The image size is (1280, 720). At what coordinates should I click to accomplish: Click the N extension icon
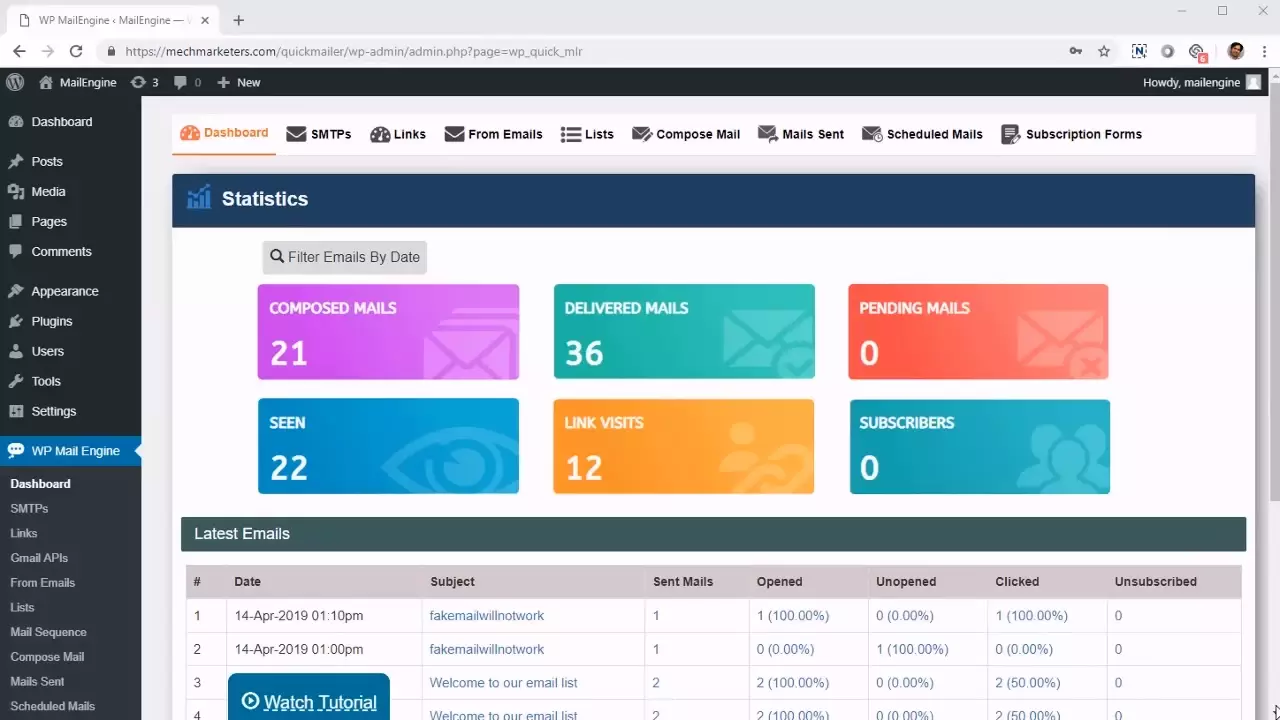1139,51
